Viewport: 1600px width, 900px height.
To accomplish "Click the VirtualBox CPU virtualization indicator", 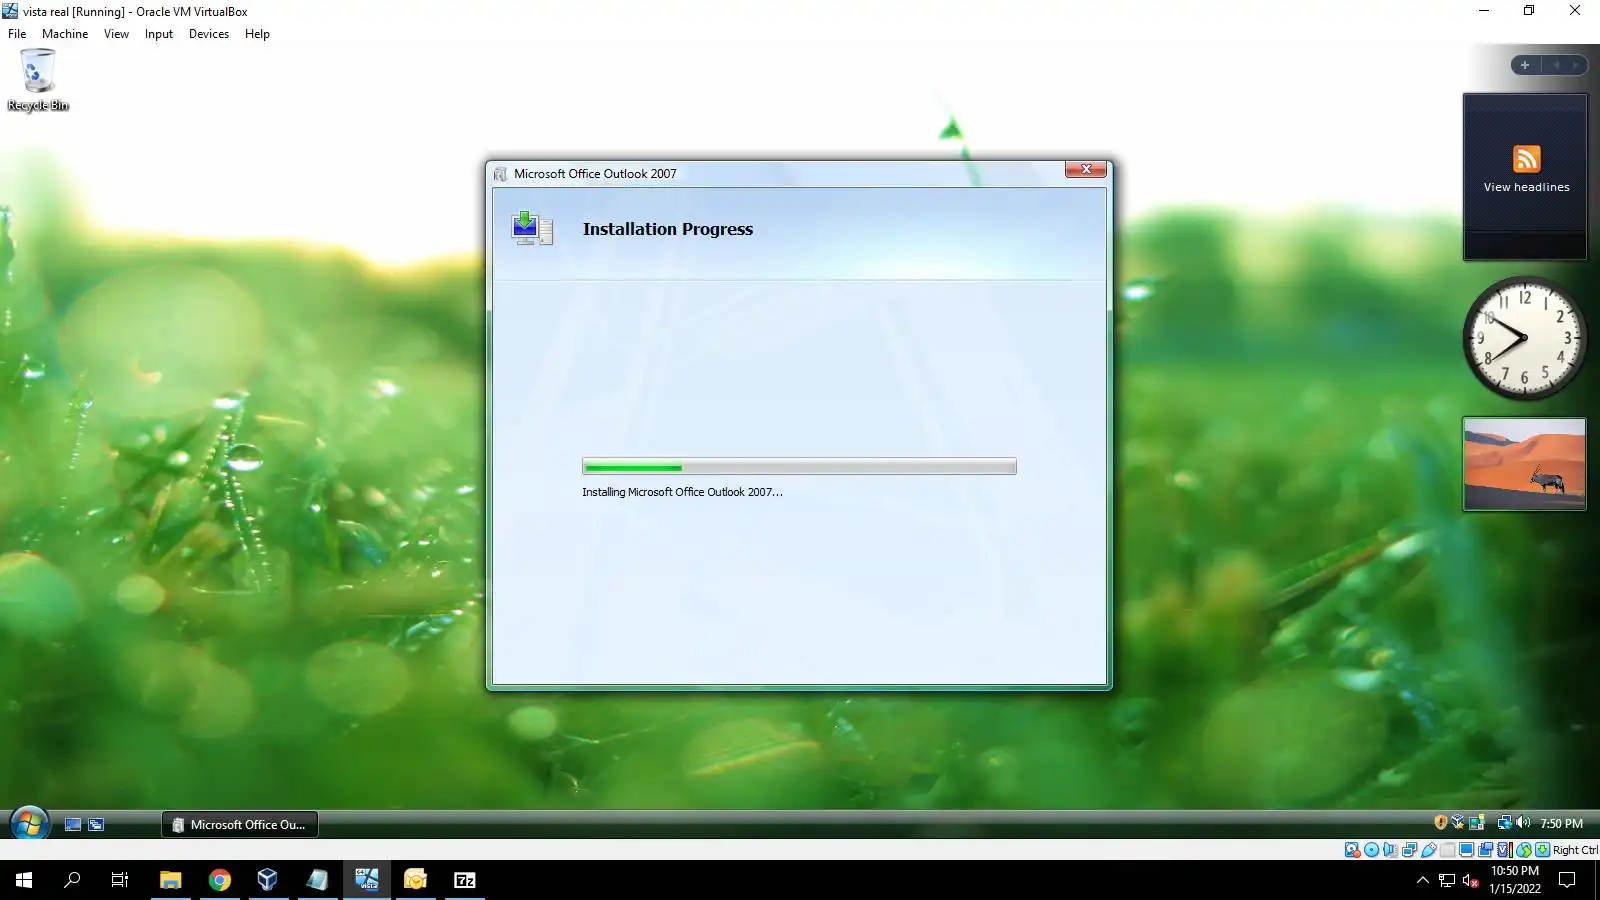I will pyautogui.click(x=1505, y=850).
